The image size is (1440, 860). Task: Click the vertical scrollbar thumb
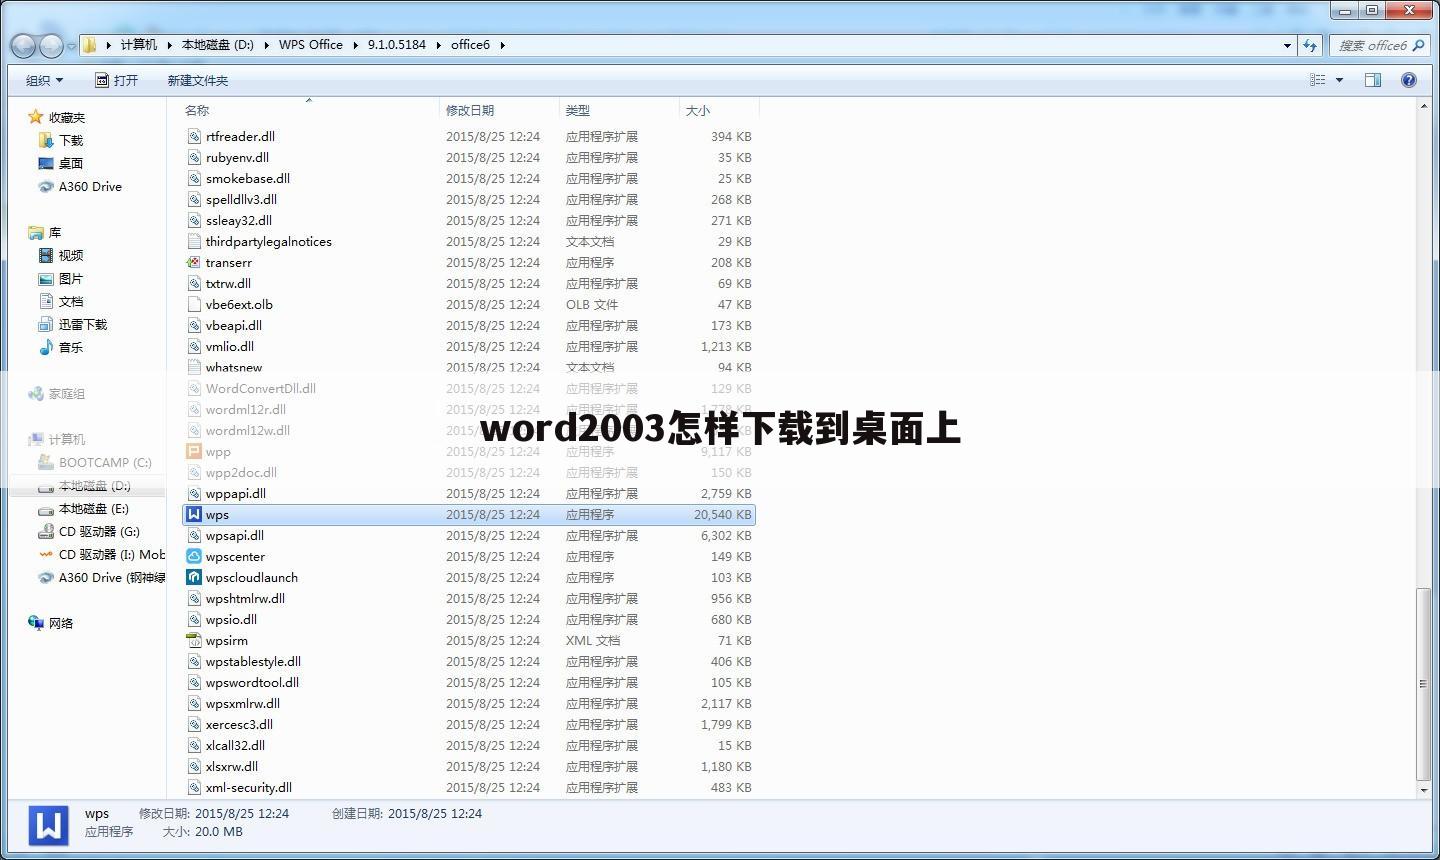1424,684
